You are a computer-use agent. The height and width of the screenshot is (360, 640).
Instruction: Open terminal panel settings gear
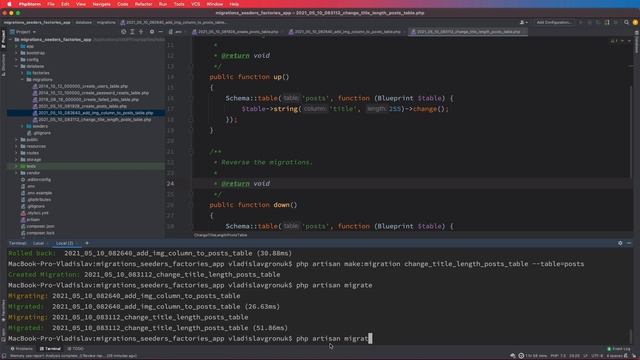click(x=620, y=243)
